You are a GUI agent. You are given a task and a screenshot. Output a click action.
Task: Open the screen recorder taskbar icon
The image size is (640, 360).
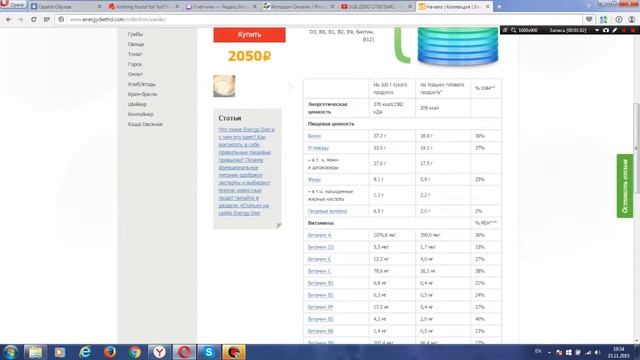234,352
